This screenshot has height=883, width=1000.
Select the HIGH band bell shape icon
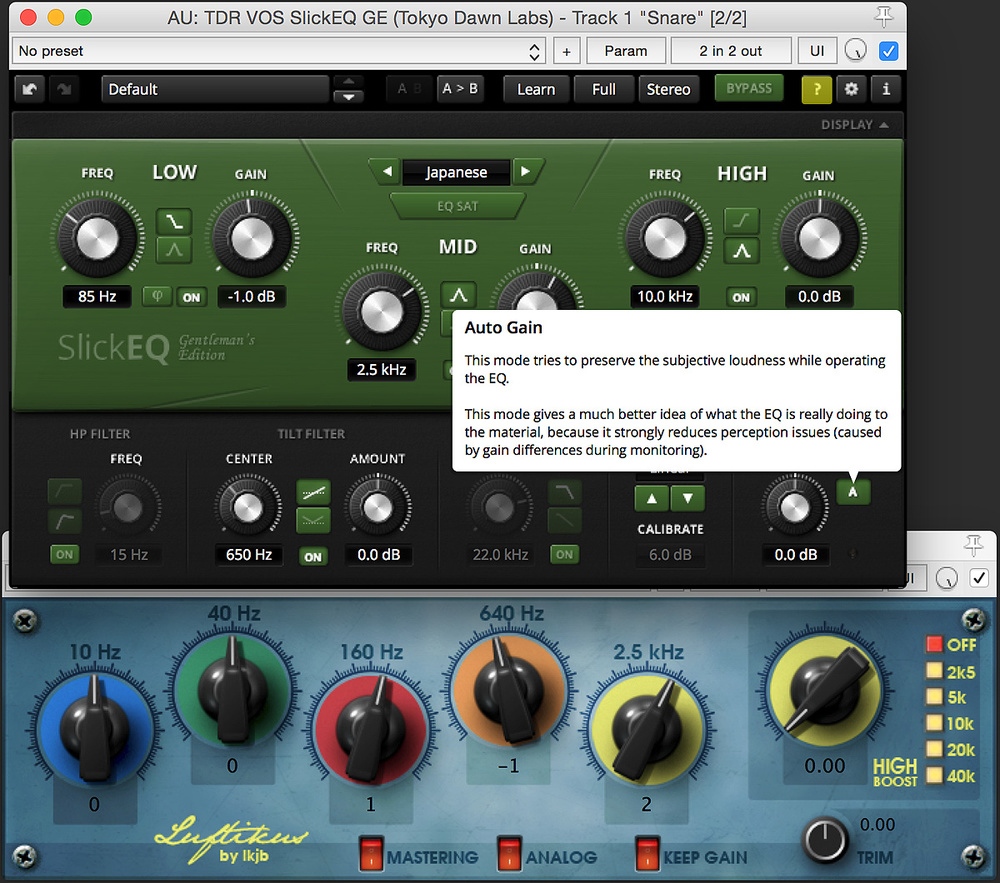point(741,251)
